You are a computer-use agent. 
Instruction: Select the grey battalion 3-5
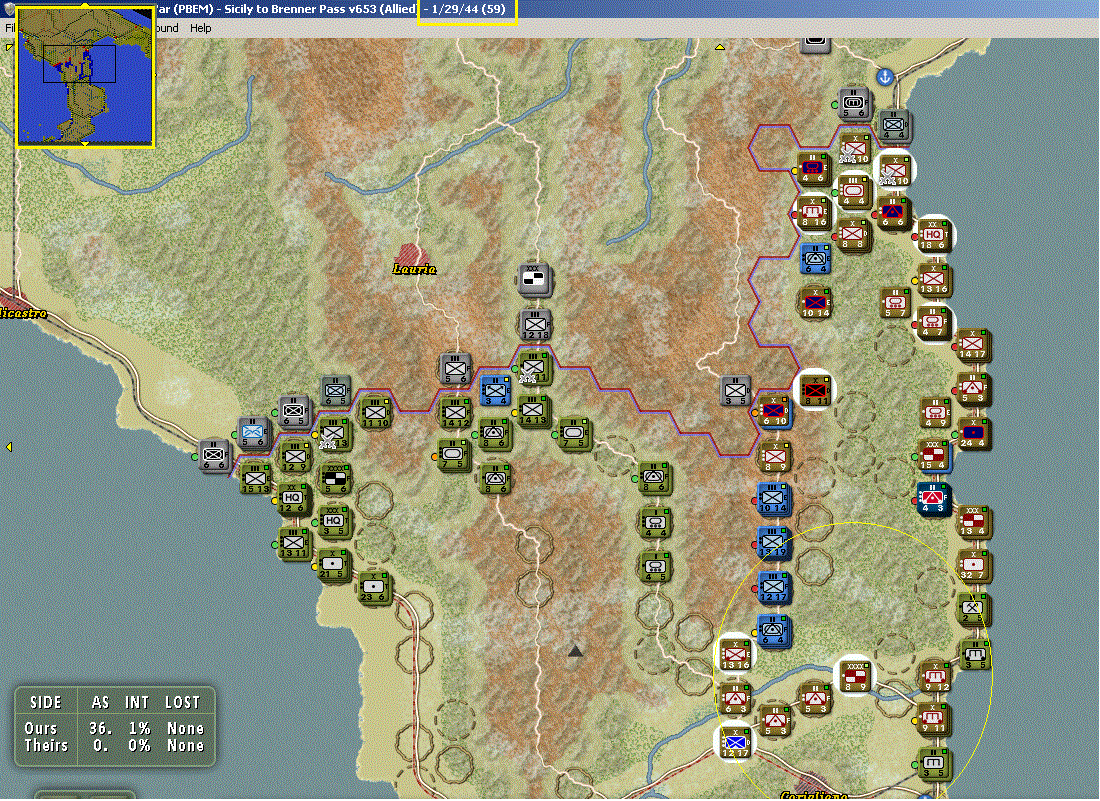736,391
